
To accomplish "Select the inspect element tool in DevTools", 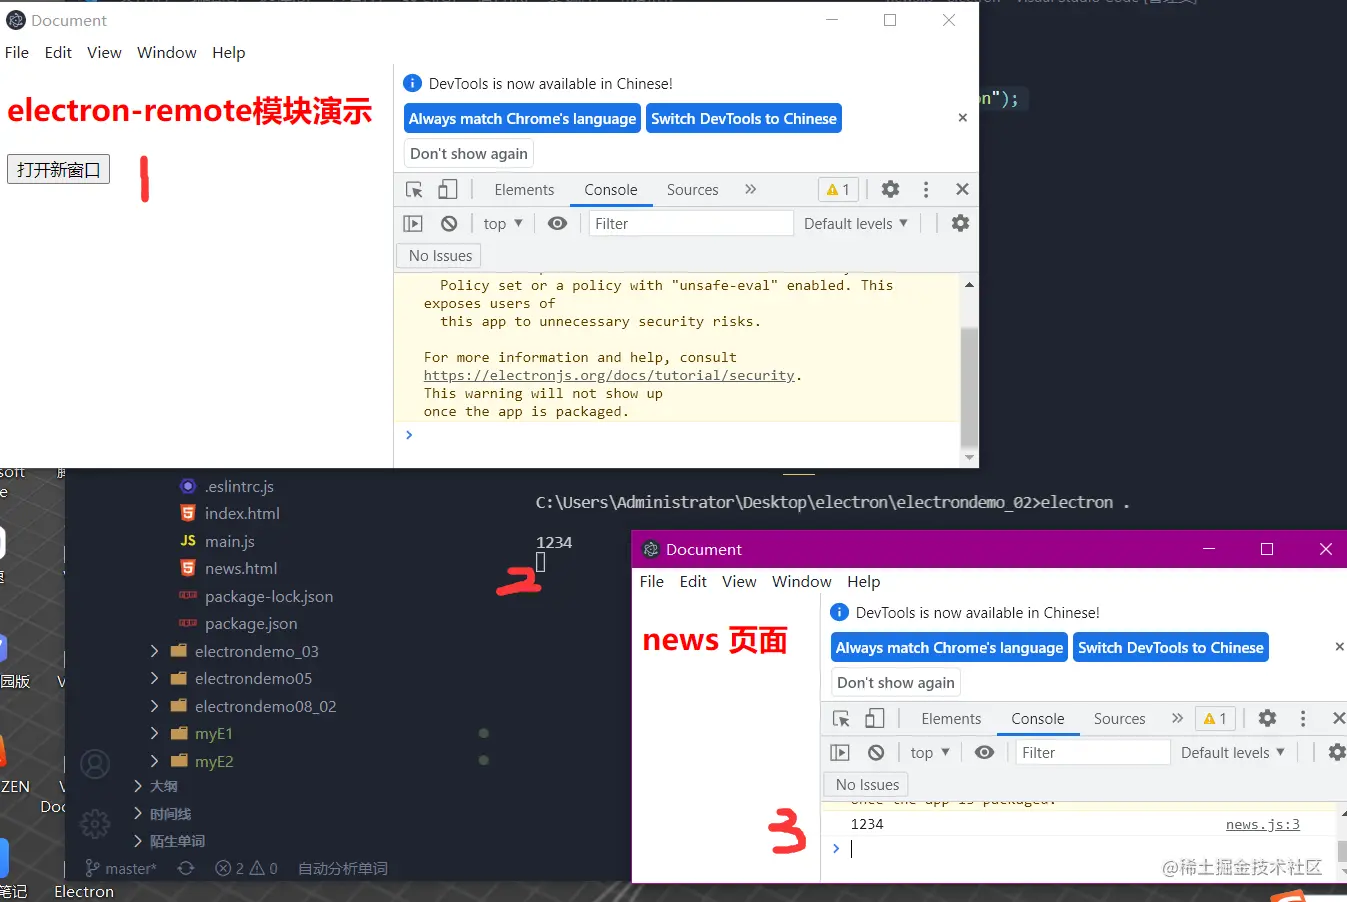I will pos(412,189).
